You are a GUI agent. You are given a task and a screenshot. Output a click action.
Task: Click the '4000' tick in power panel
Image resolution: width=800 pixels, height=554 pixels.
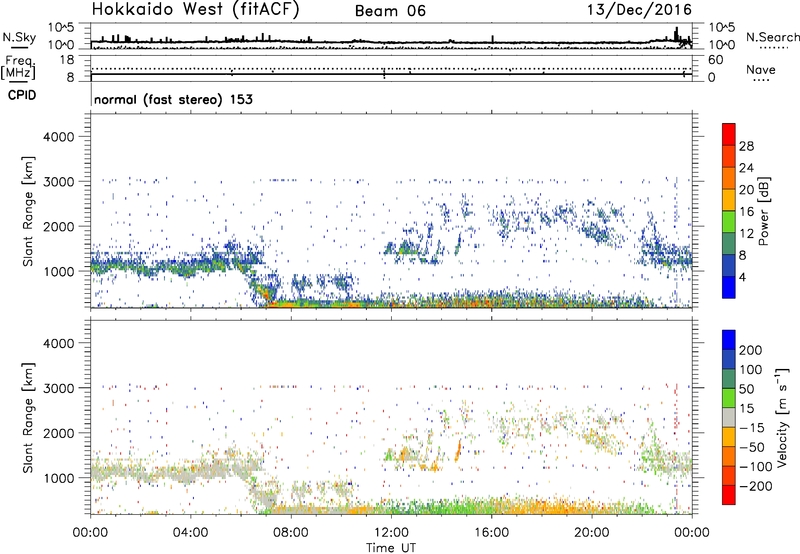click(x=58, y=137)
